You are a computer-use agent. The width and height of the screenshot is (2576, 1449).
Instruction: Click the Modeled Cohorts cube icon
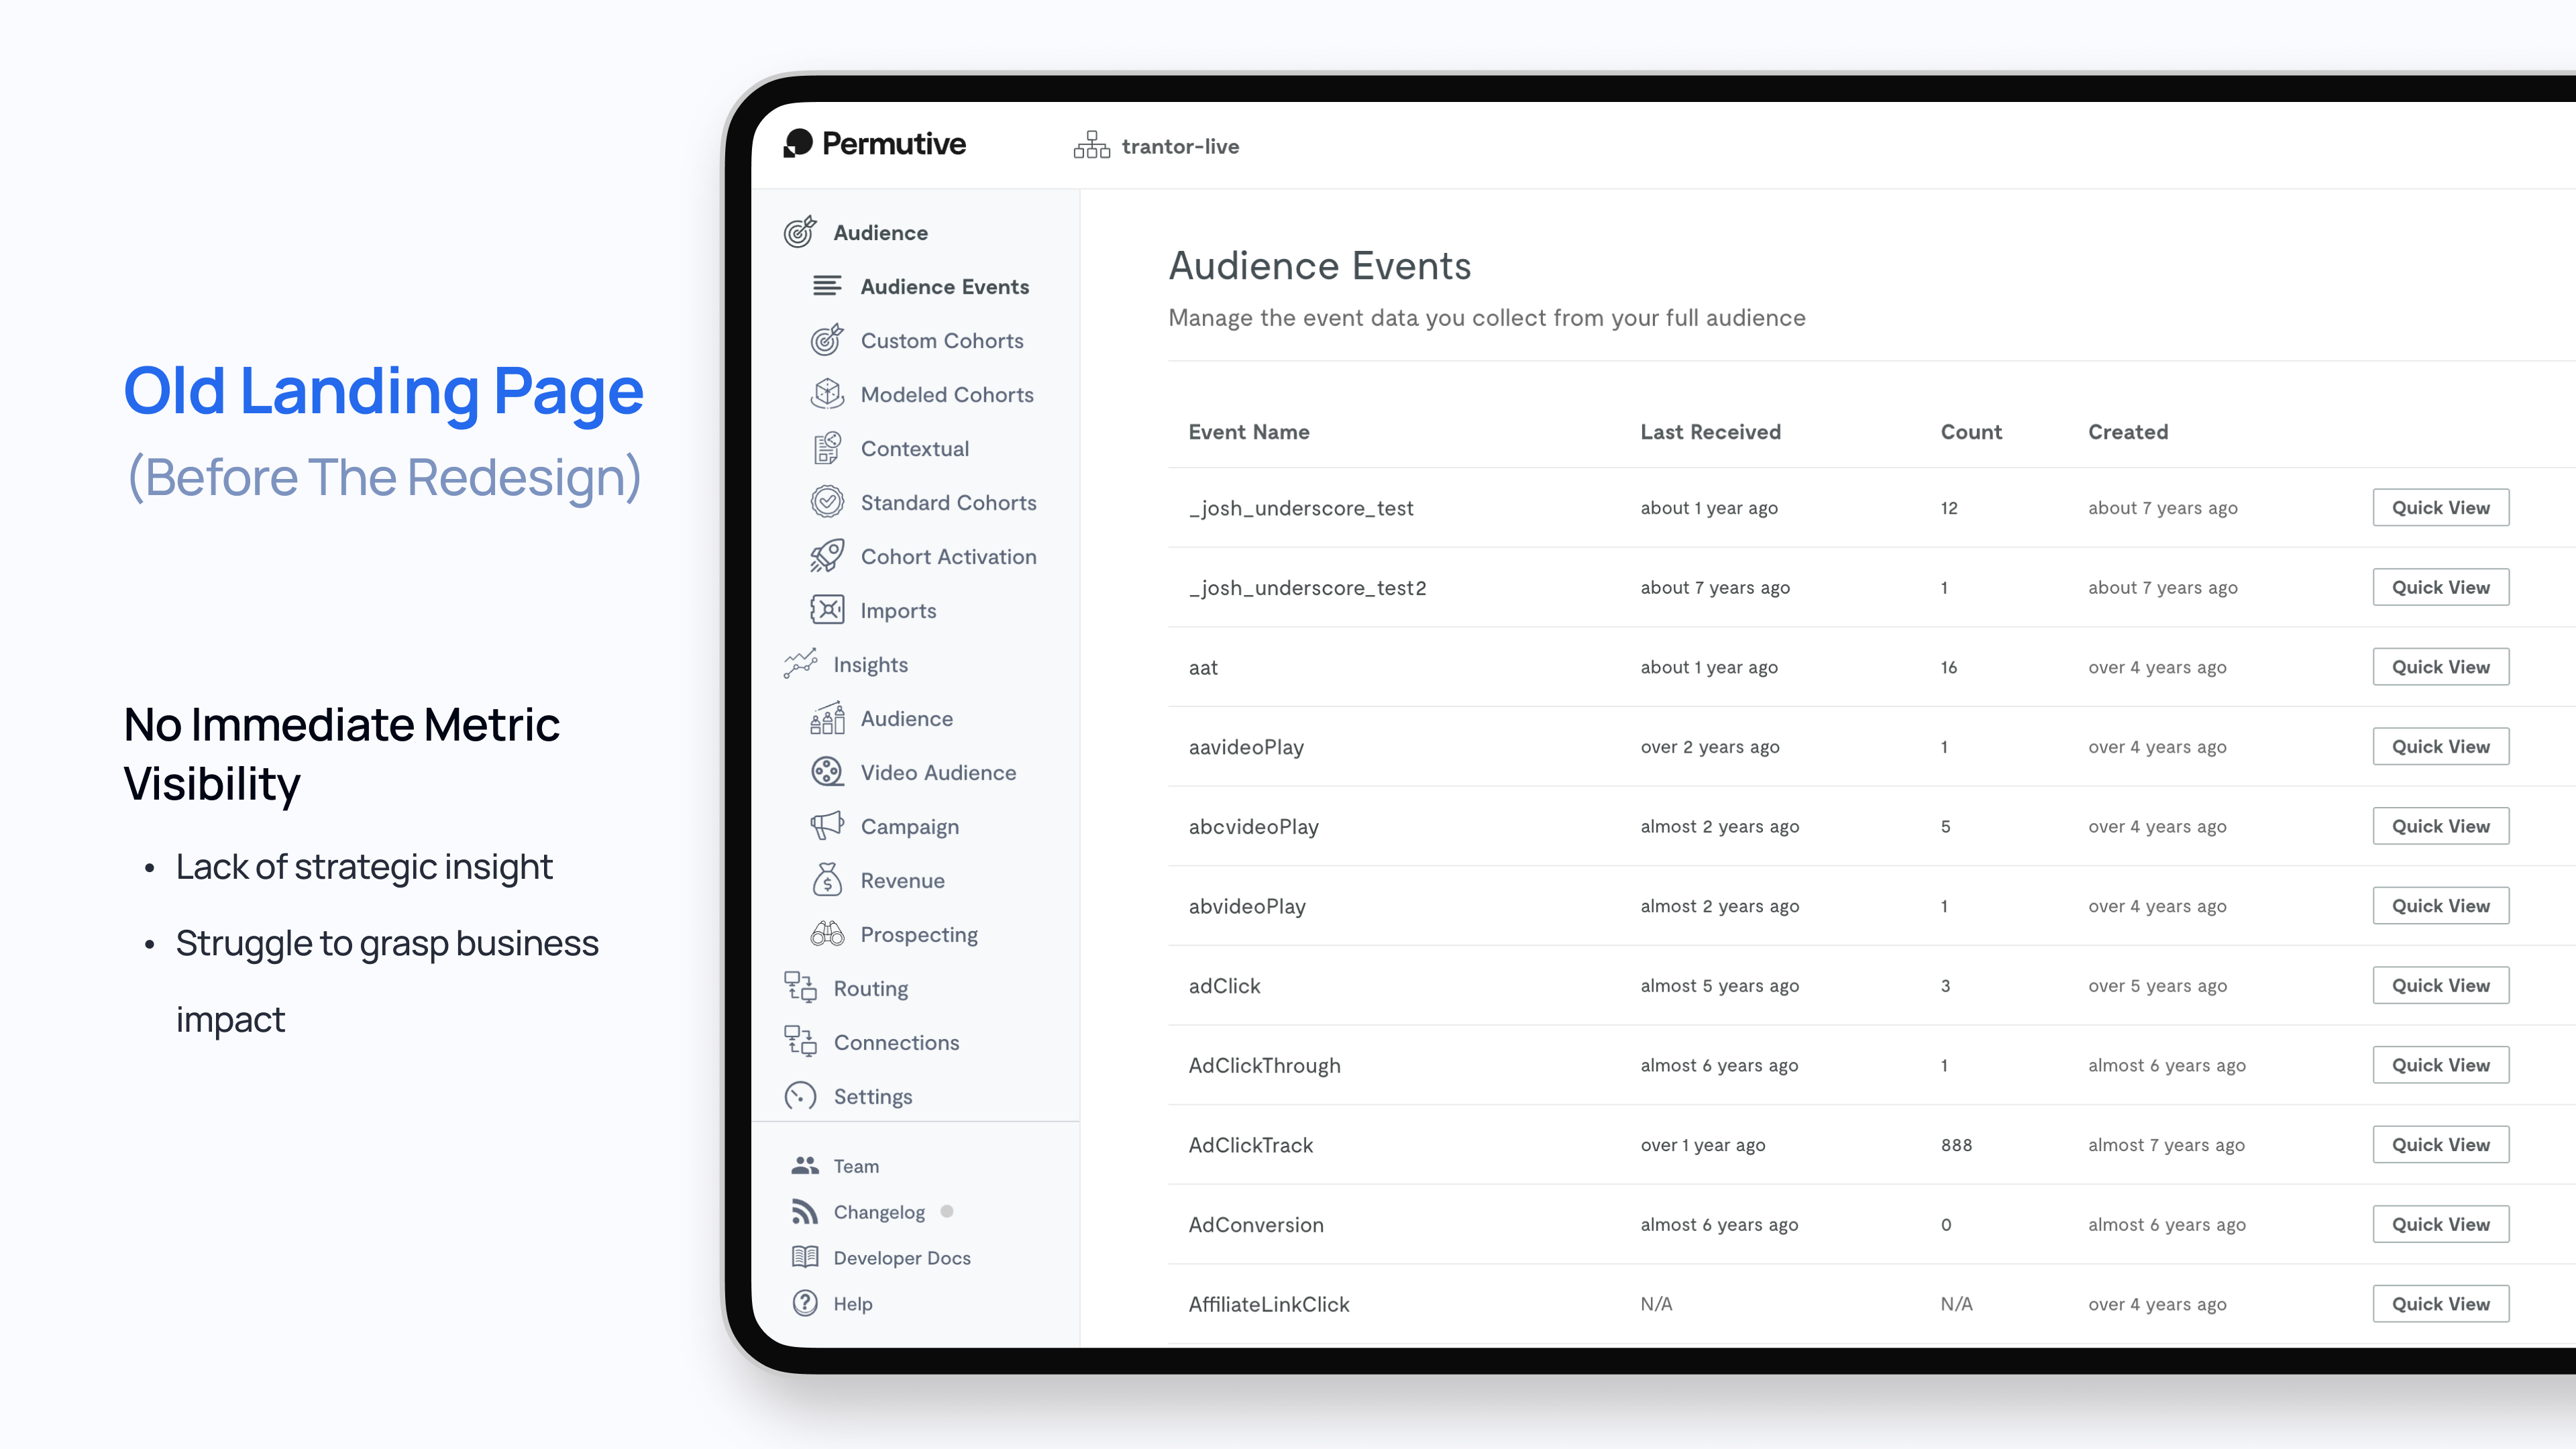tap(826, 394)
